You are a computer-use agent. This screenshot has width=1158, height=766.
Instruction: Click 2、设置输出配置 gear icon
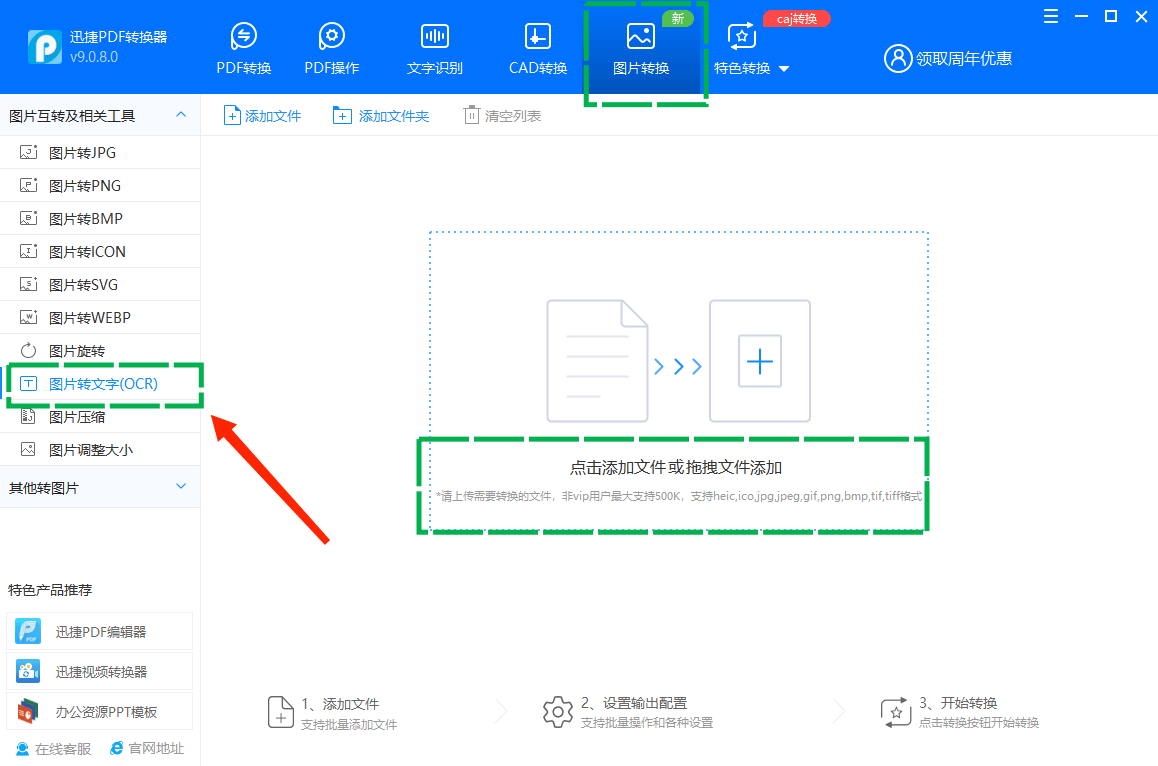(x=558, y=712)
